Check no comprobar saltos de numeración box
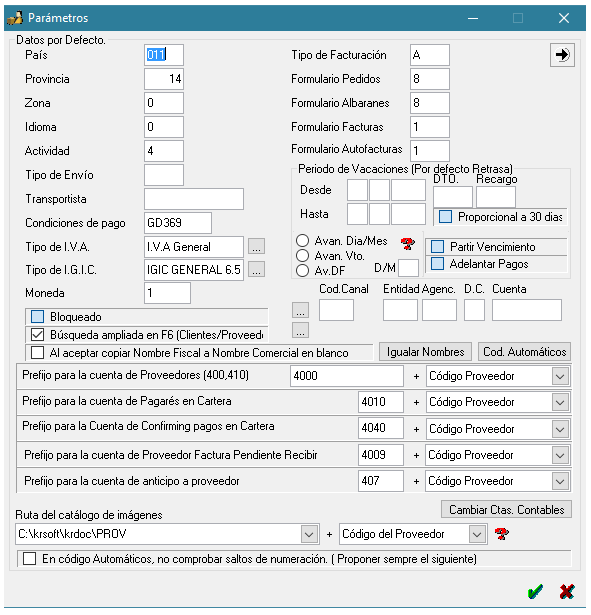Image resolution: width=591 pixels, height=615 pixels. 29,559
